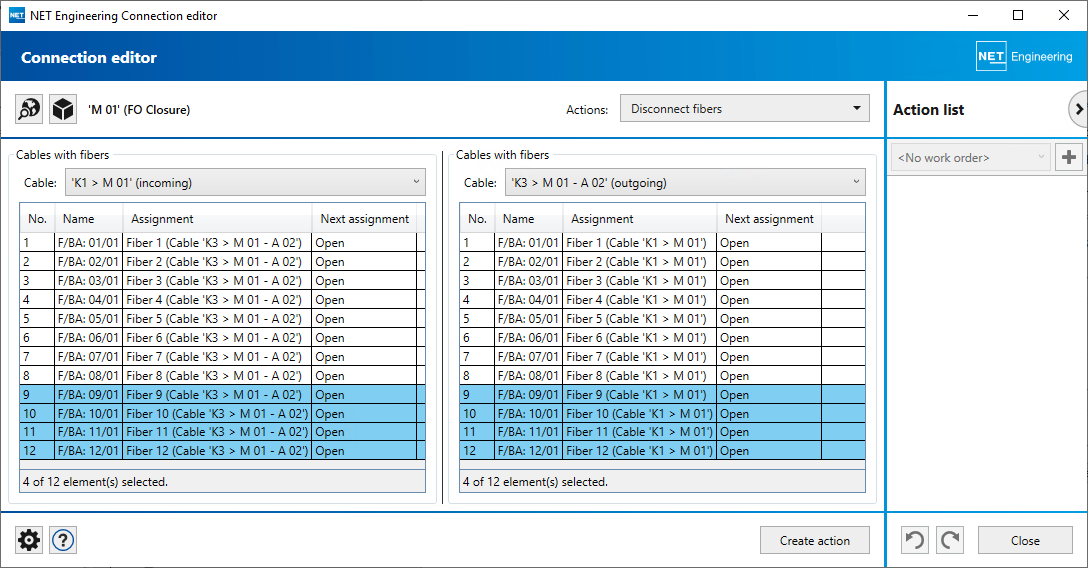Open settings with the gear icon
Image resolution: width=1088 pixels, height=568 pixels.
click(29, 540)
